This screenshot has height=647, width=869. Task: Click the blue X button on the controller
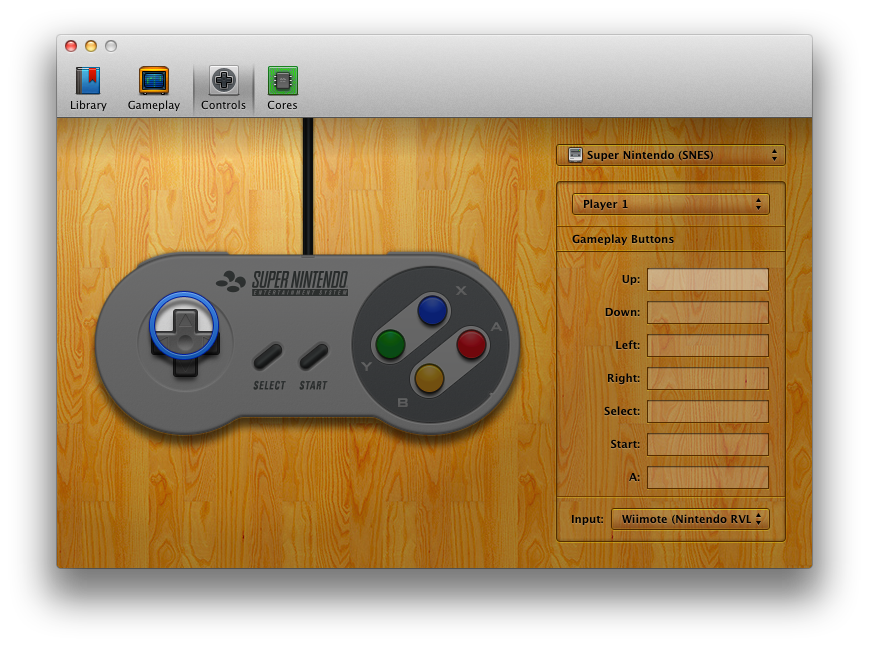[430, 311]
